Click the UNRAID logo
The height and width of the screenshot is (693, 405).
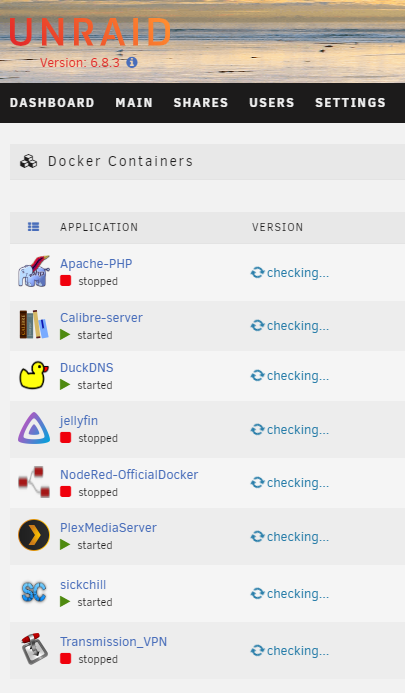coord(90,32)
